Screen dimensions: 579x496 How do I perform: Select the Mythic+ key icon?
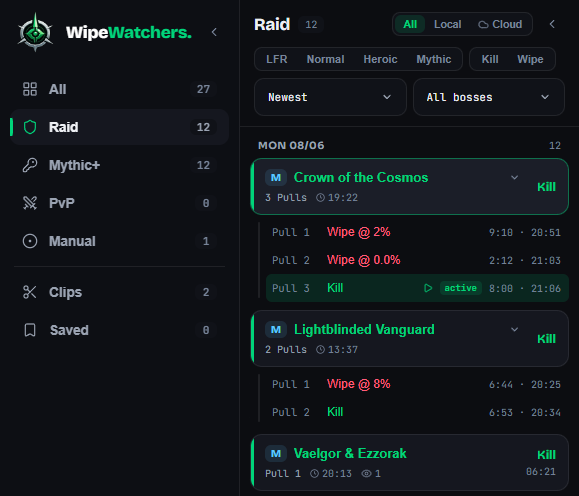pyautogui.click(x=30, y=165)
